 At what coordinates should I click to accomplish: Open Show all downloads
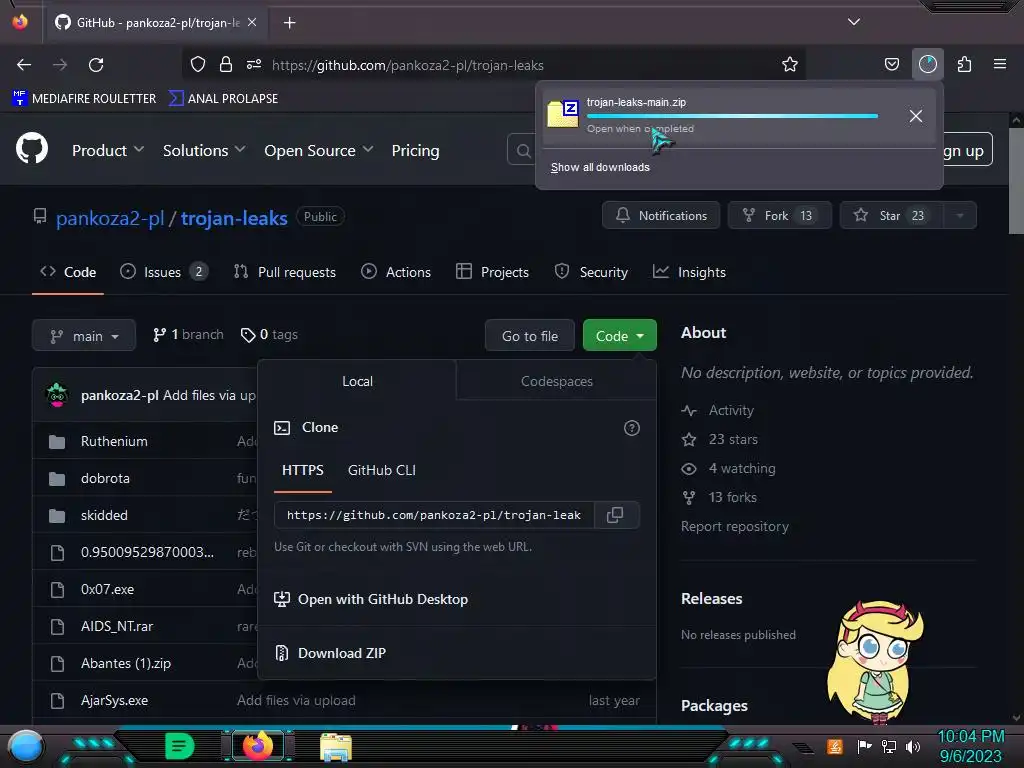[x=600, y=167]
